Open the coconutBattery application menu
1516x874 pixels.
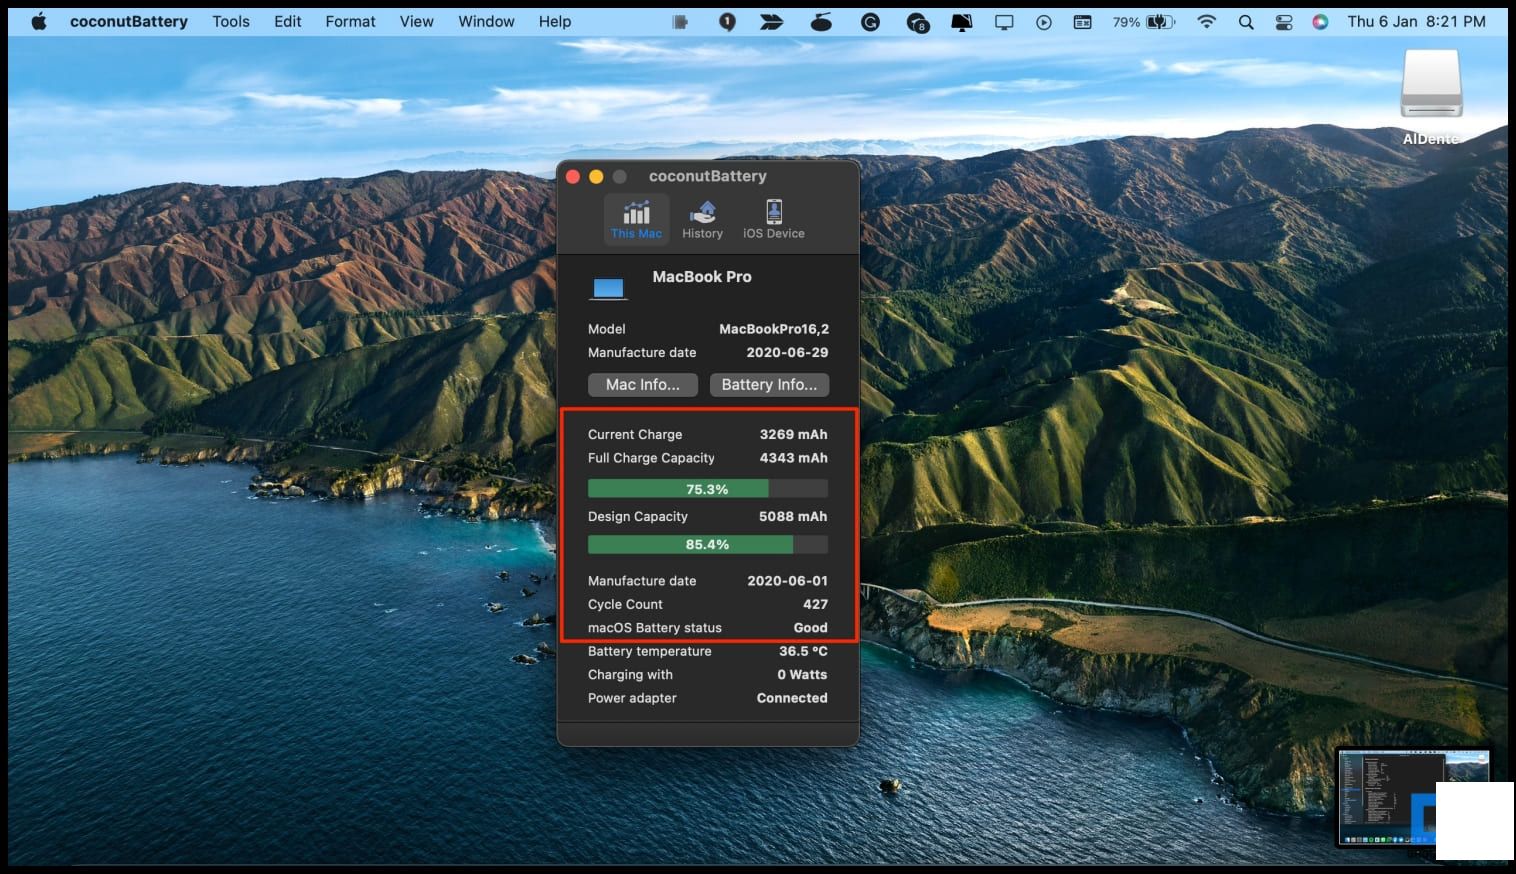[x=129, y=21]
